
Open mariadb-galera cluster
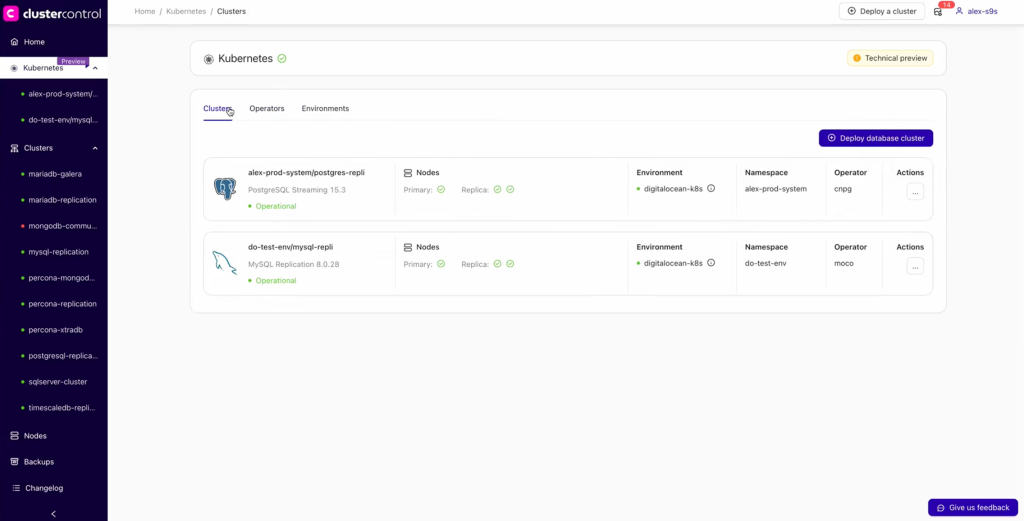pyautogui.click(x=55, y=174)
